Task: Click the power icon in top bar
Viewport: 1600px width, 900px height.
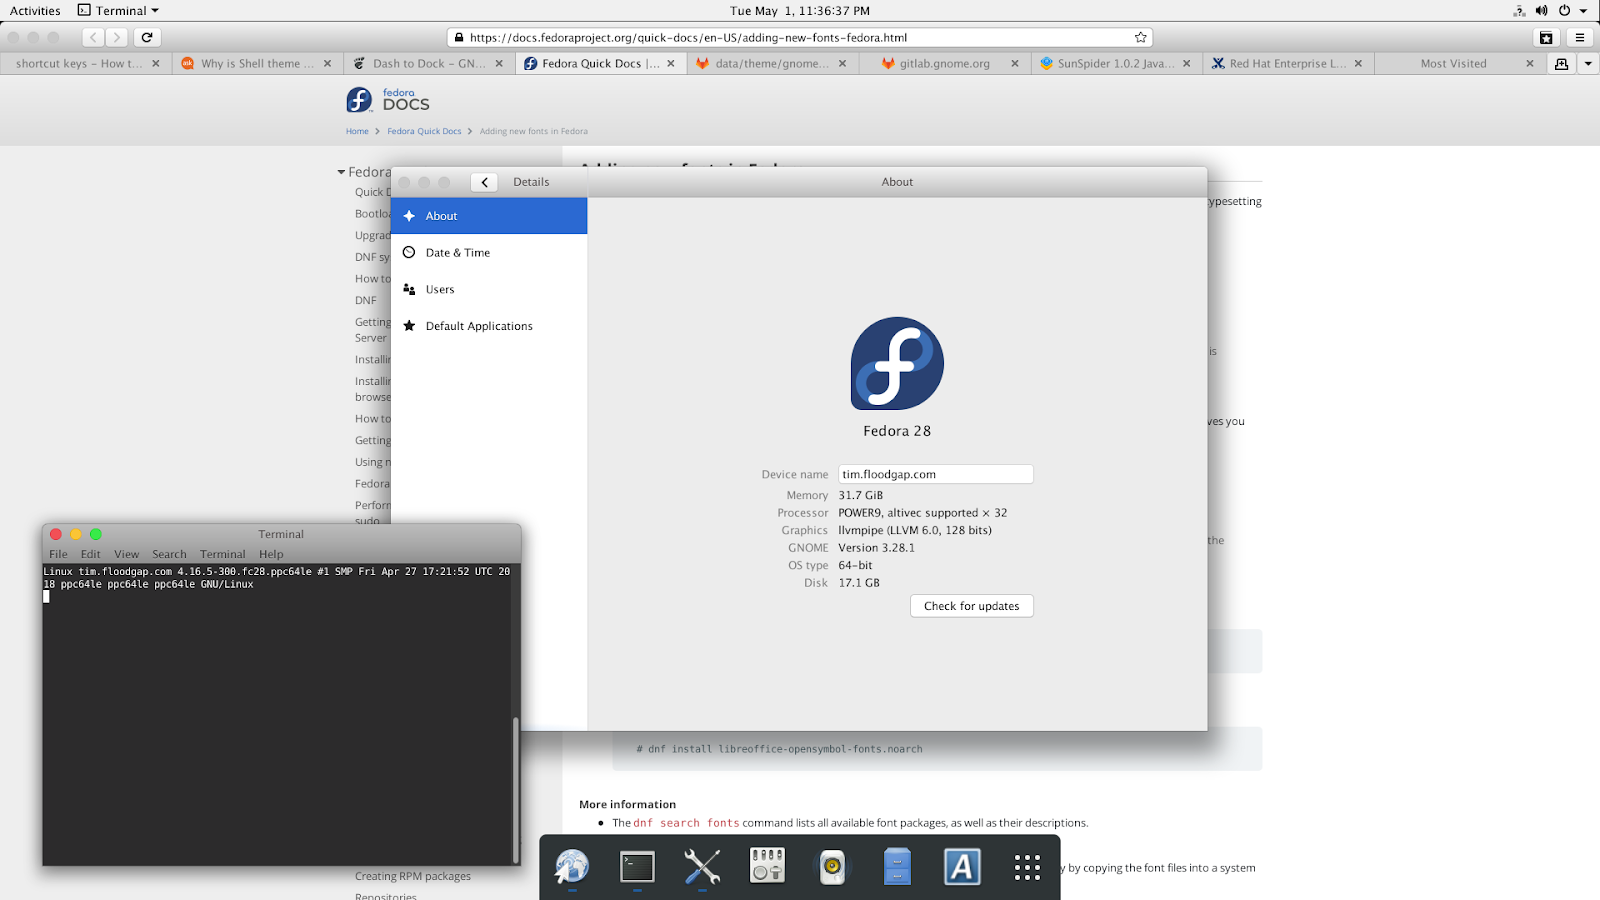Action: point(1564,11)
